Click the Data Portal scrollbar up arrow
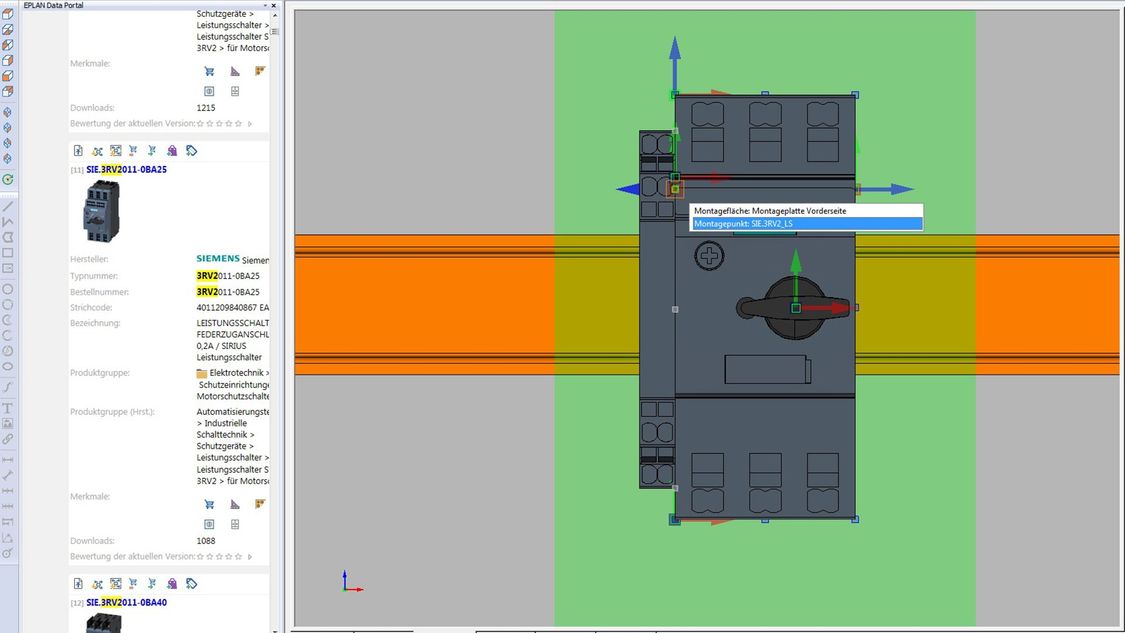The image size is (1125, 633). tap(275, 14)
